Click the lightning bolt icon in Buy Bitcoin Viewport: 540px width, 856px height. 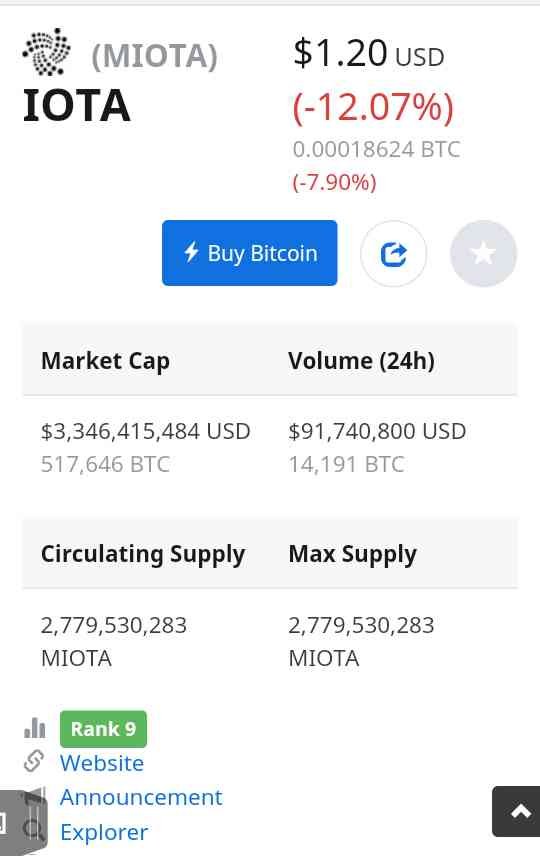(191, 252)
